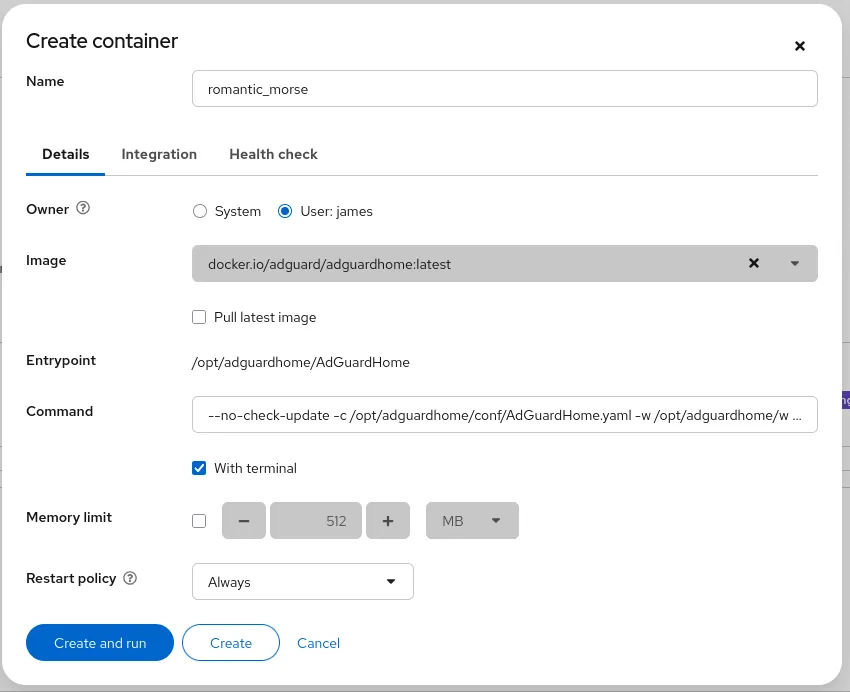Open the Restart policy dropdown set to Always

click(302, 581)
